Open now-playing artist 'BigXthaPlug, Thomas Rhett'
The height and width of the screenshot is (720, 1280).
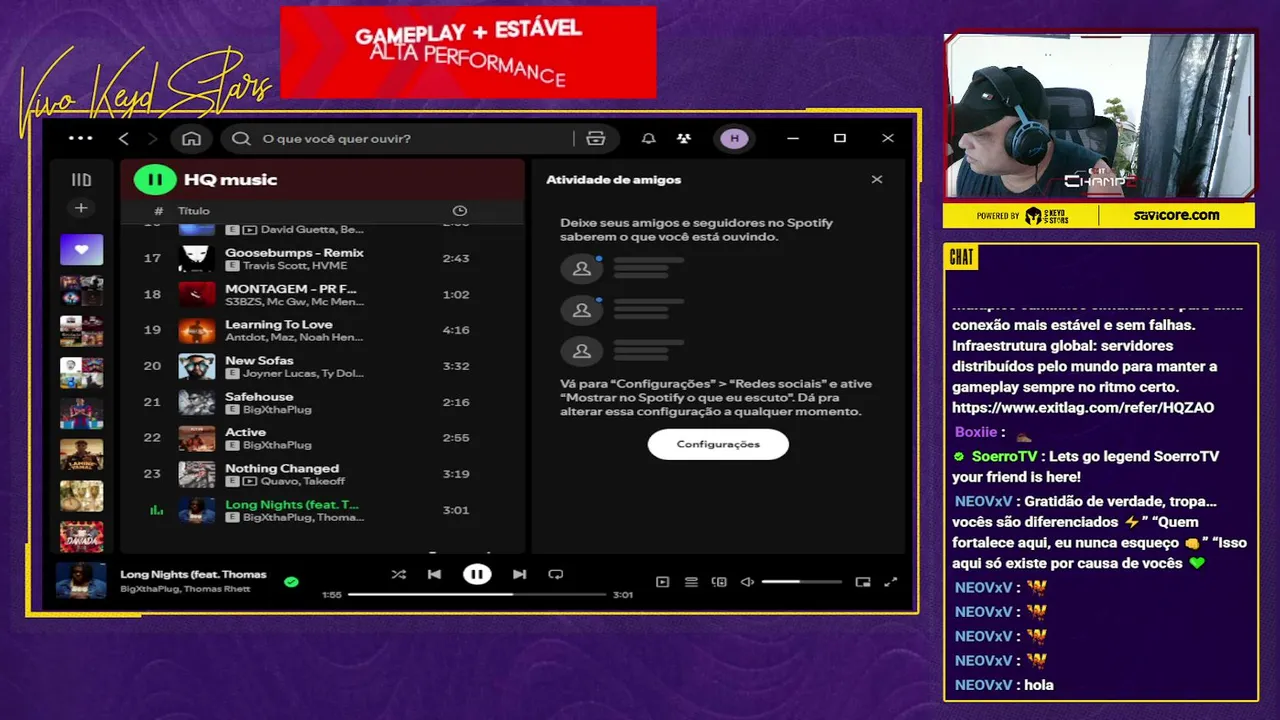185,589
